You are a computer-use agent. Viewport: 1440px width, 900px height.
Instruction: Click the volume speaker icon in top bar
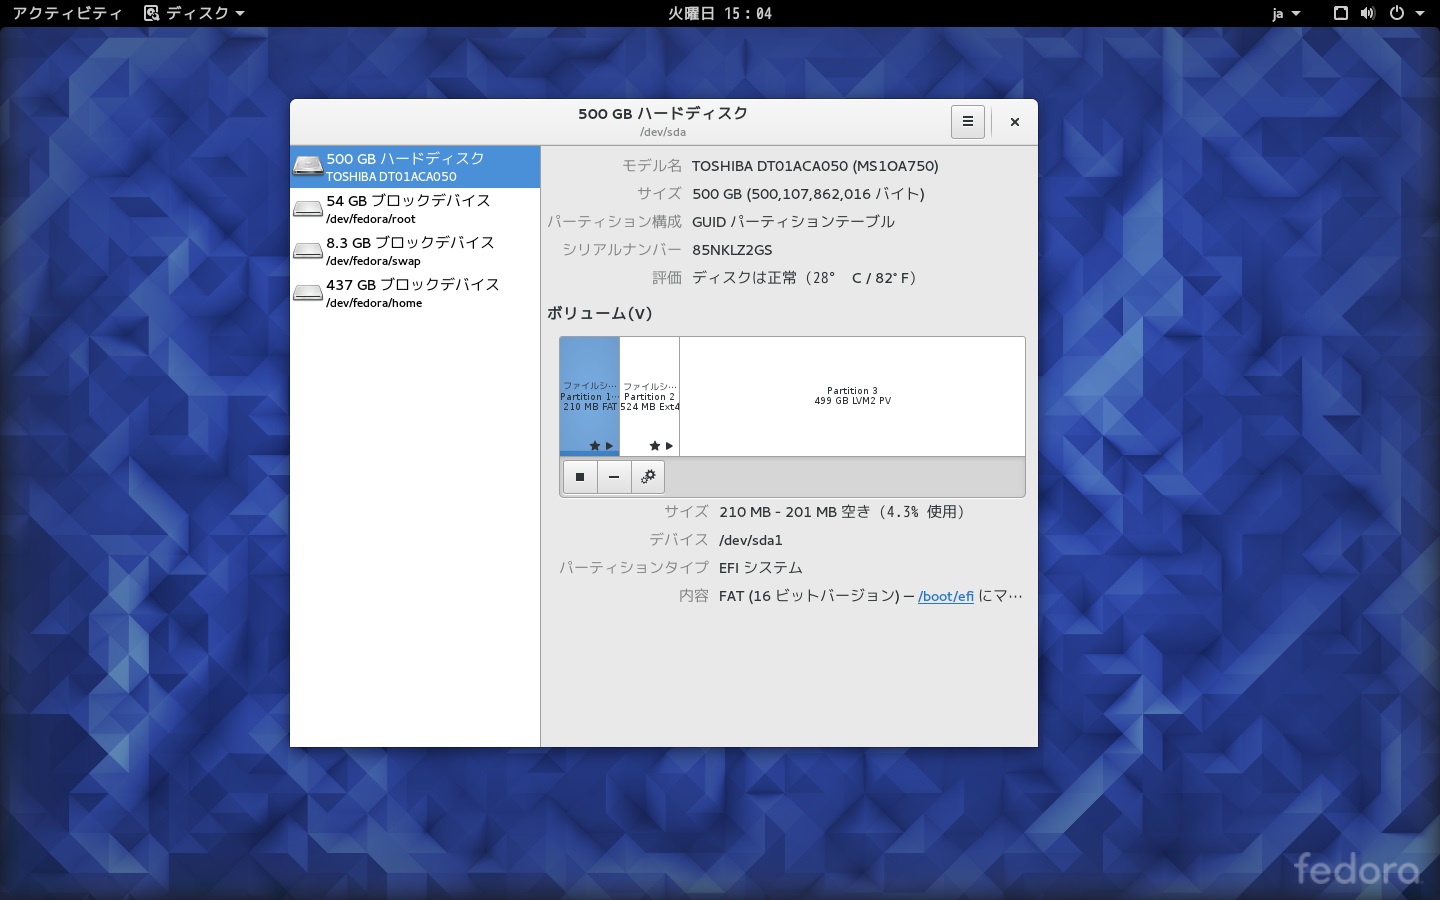[x=1368, y=13]
